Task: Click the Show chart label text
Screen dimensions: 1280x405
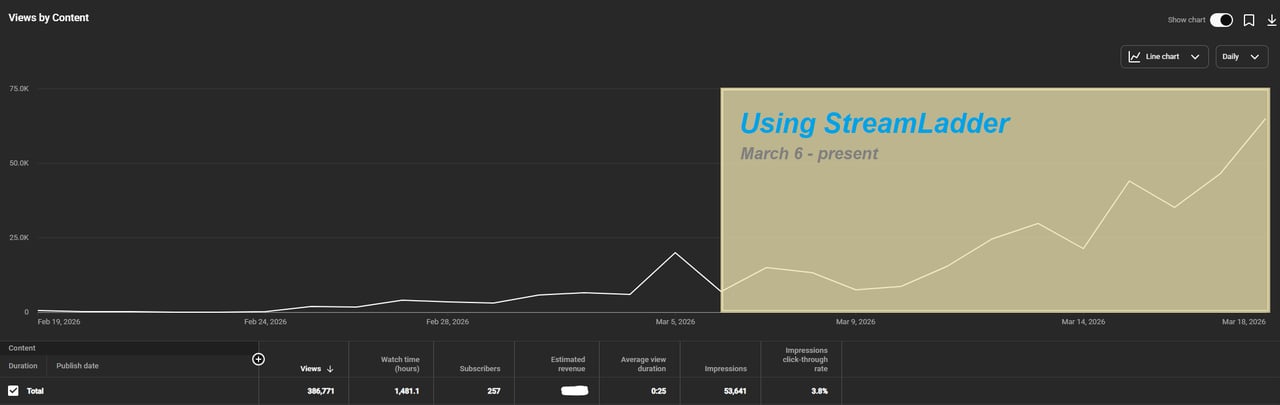Action: (1186, 20)
